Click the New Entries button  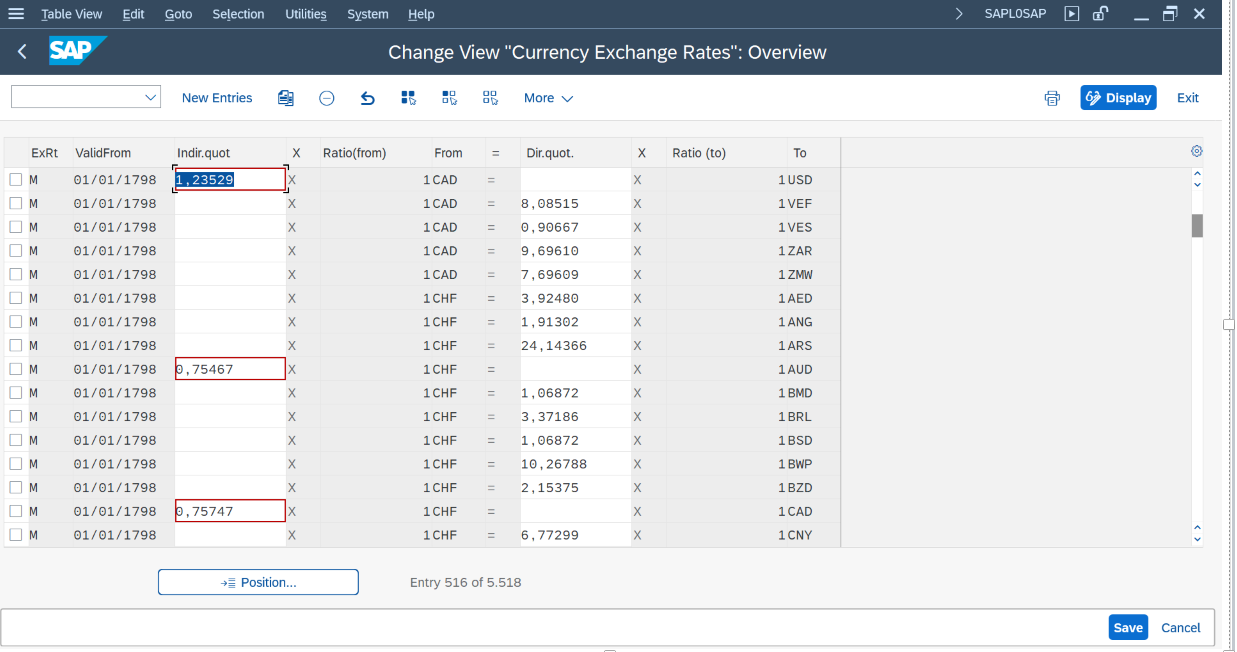[217, 98]
